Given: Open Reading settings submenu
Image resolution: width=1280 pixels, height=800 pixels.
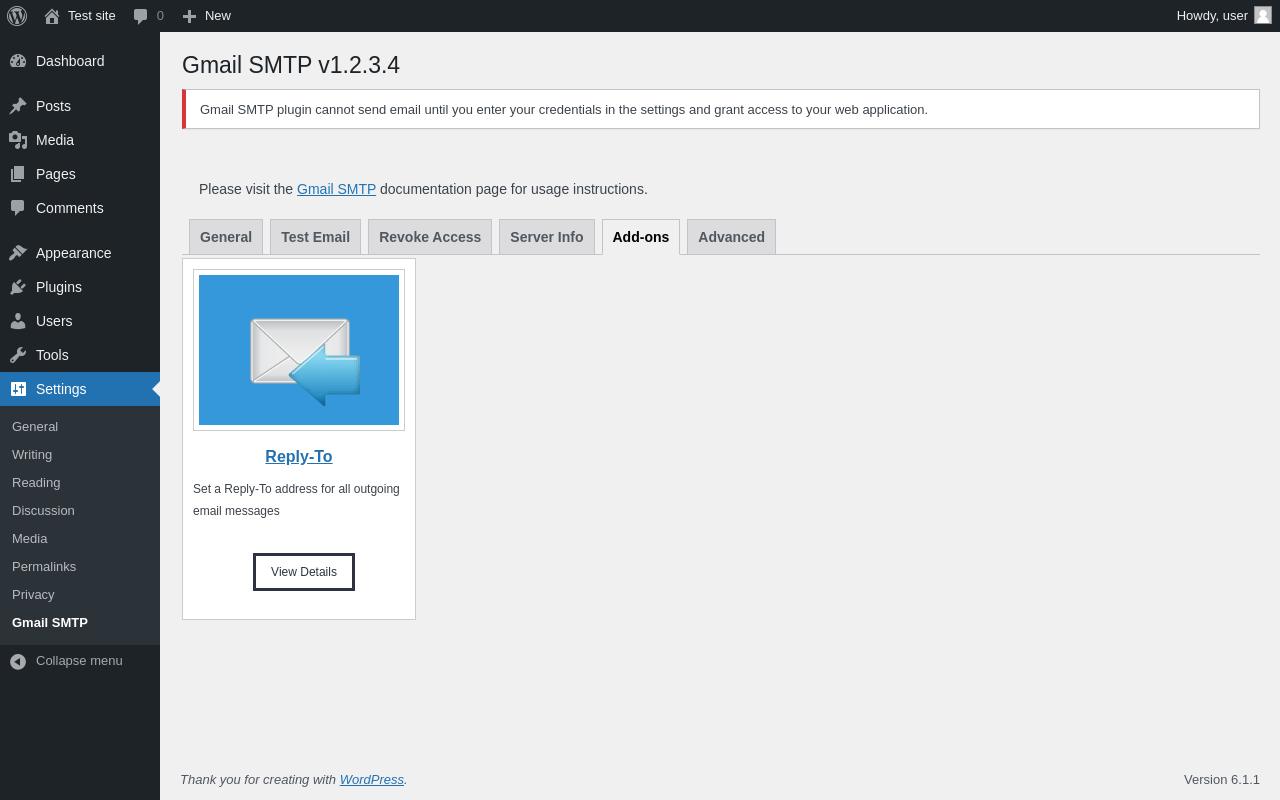Looking at the screenshot, I should pos(36,483).
